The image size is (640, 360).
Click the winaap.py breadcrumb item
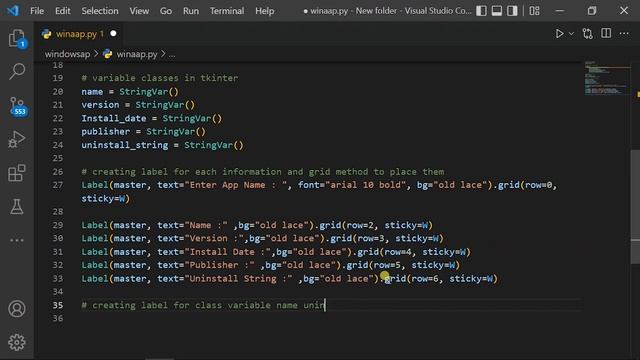pos(137,54)
